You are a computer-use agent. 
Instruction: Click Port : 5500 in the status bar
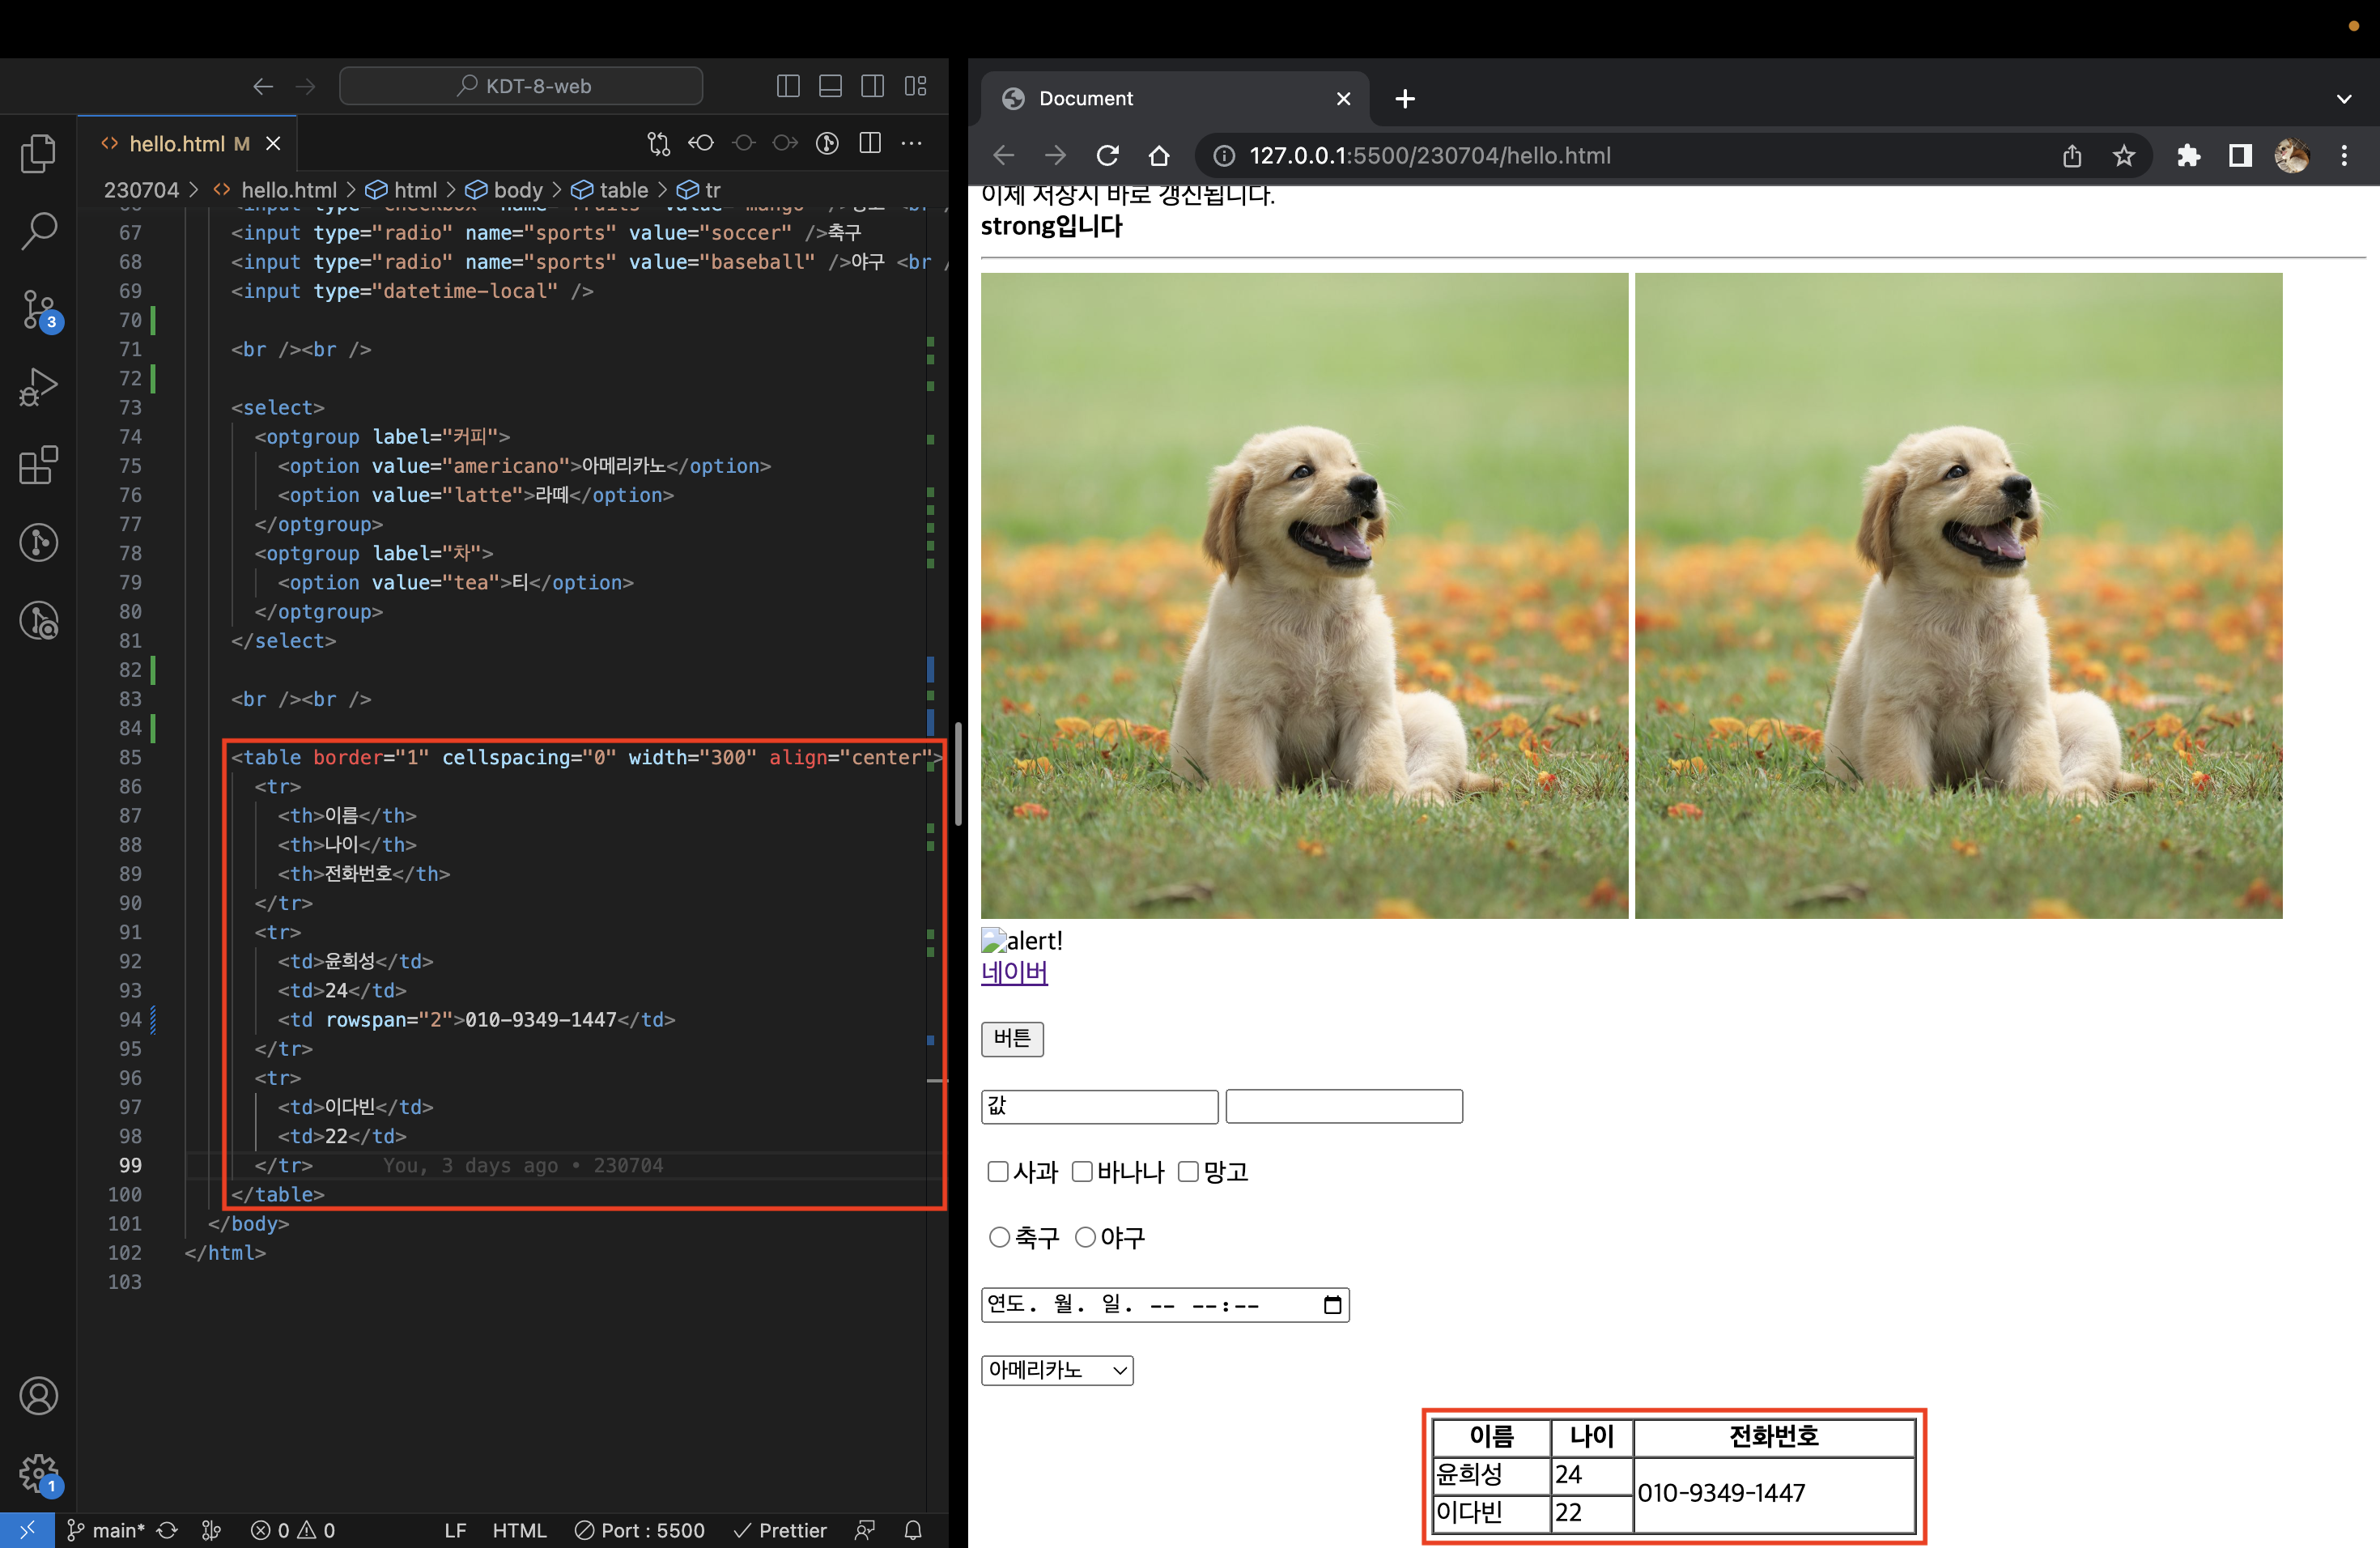click(x=640, y=1530)
